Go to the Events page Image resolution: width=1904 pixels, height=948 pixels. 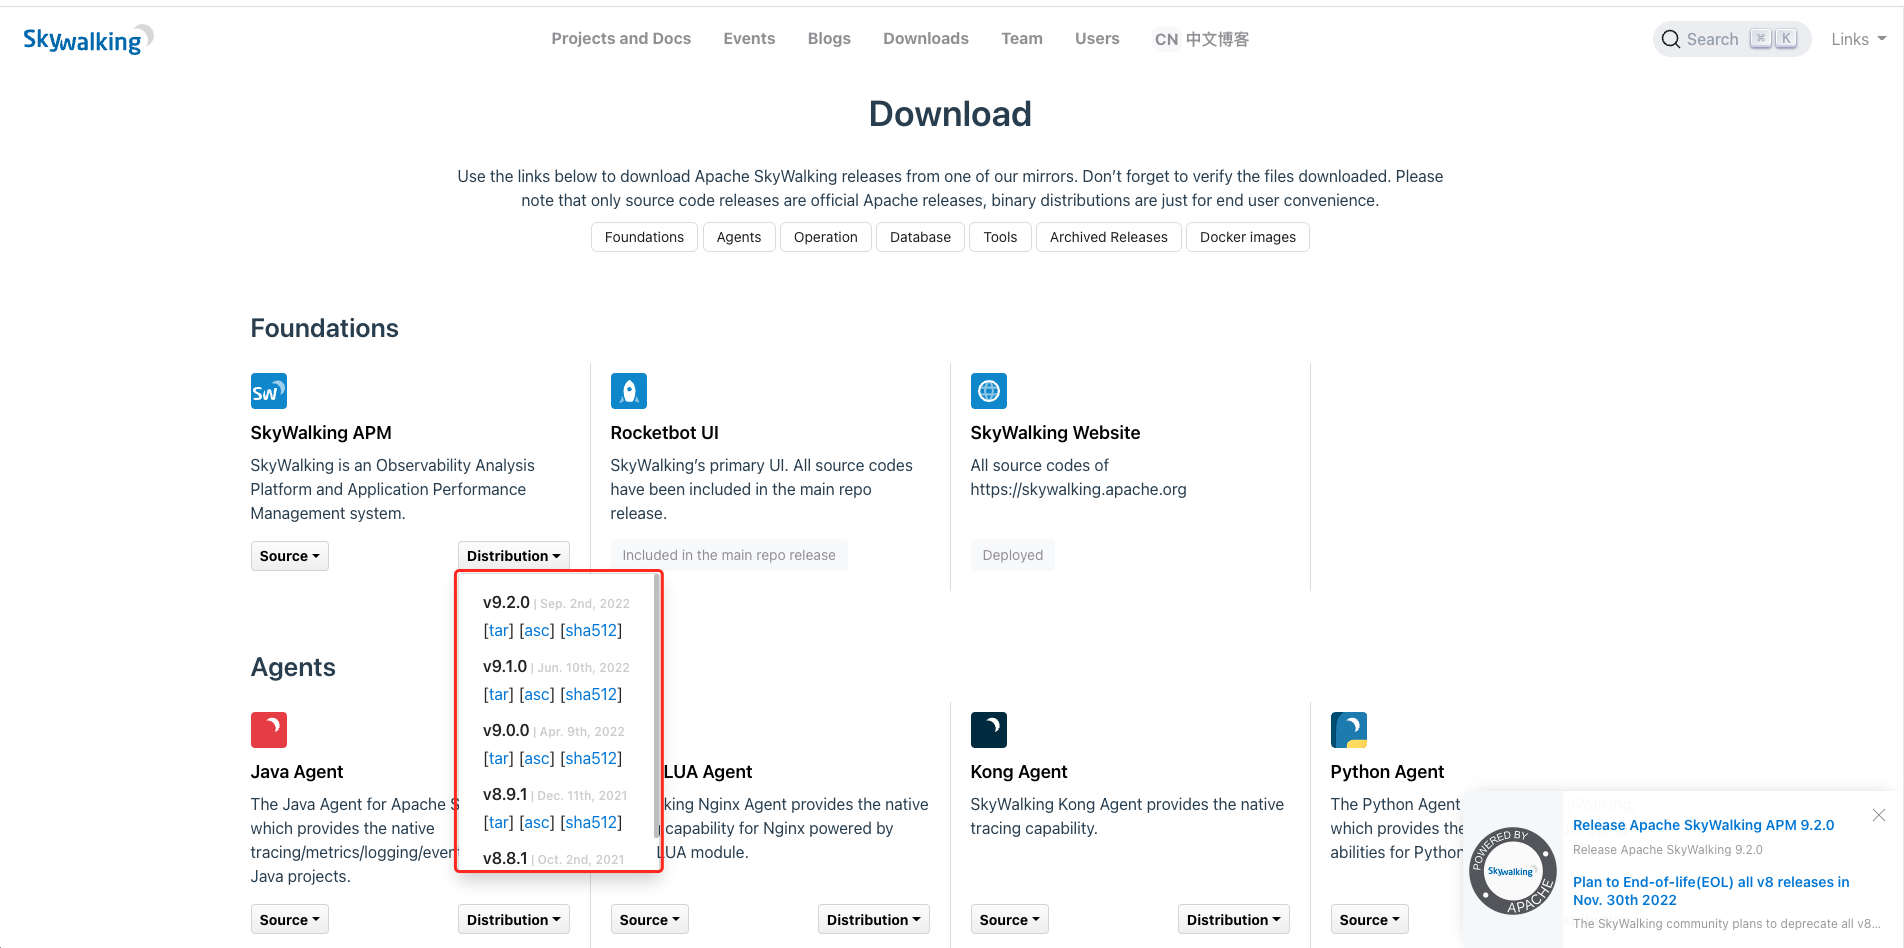pyautogui.click(x=749, y=38)
